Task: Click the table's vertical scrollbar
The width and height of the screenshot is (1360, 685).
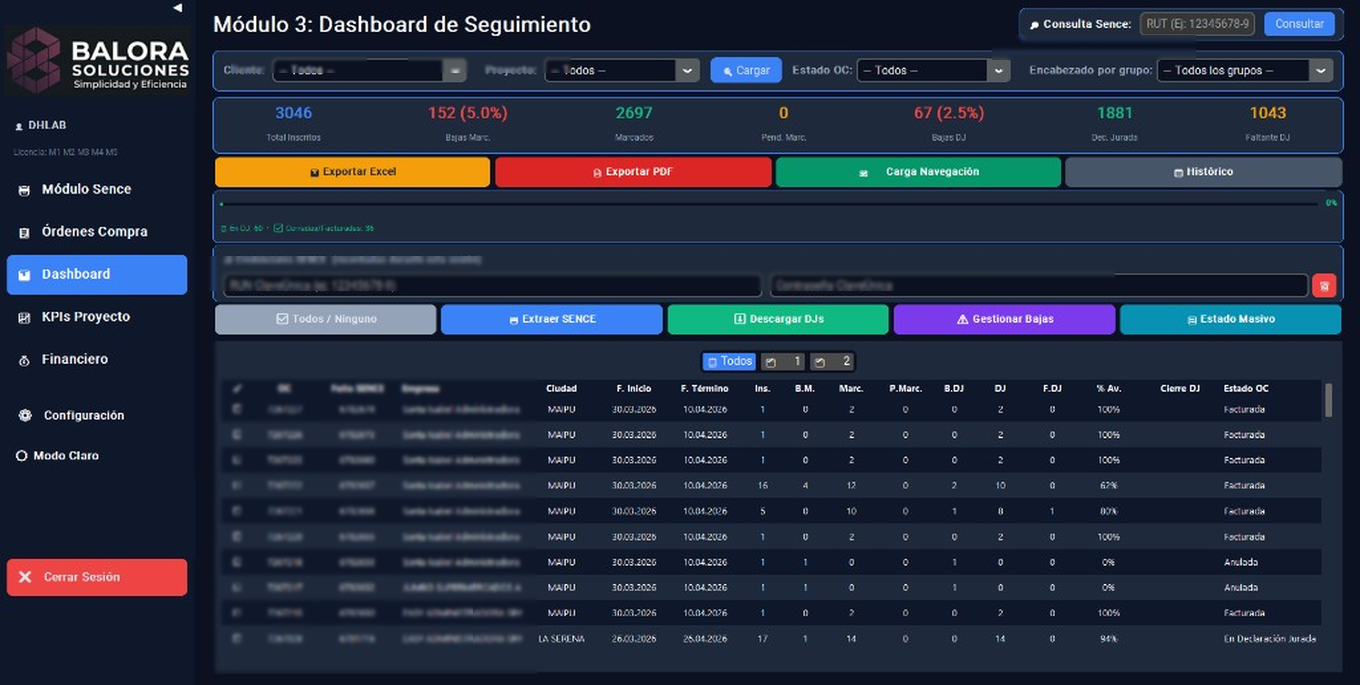Action: [1329, 400]
